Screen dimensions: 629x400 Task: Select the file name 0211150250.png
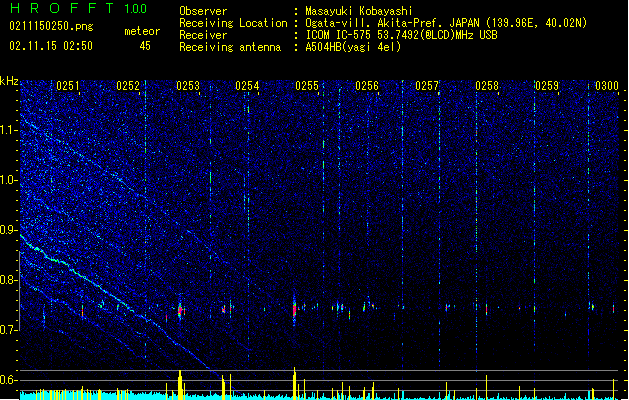tap(51, 26)
